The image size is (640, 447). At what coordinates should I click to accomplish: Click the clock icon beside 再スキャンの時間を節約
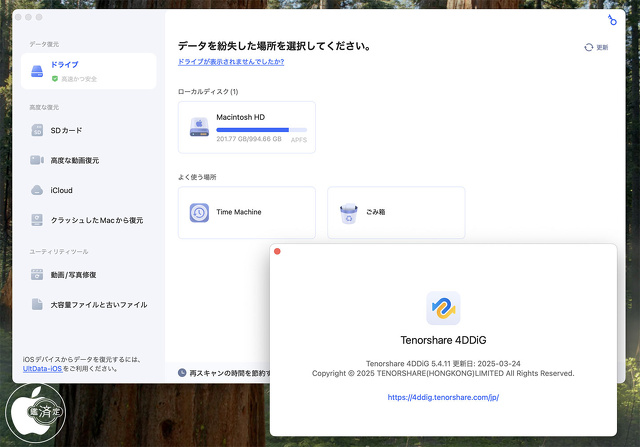(182, 373)
